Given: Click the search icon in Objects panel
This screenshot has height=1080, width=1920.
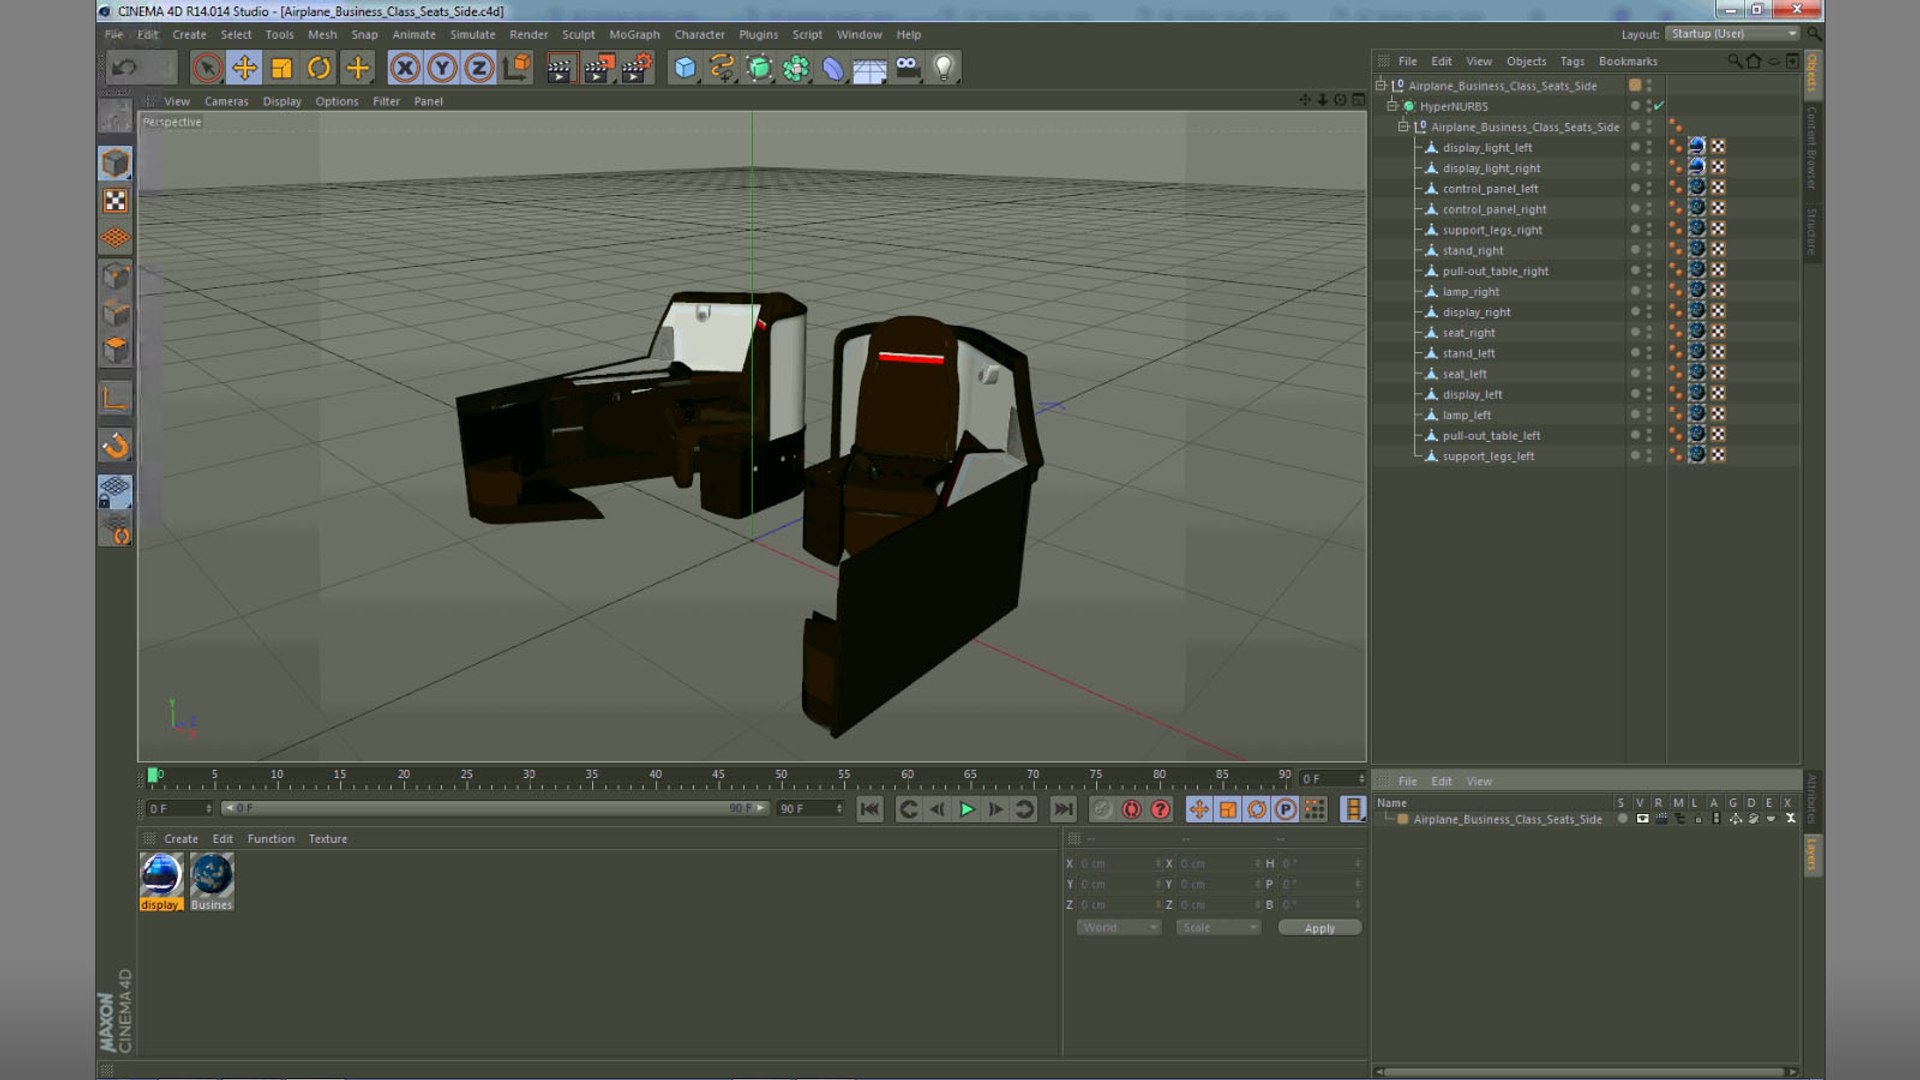Looking at the screenshot, I should click(x=1734, y=61).
